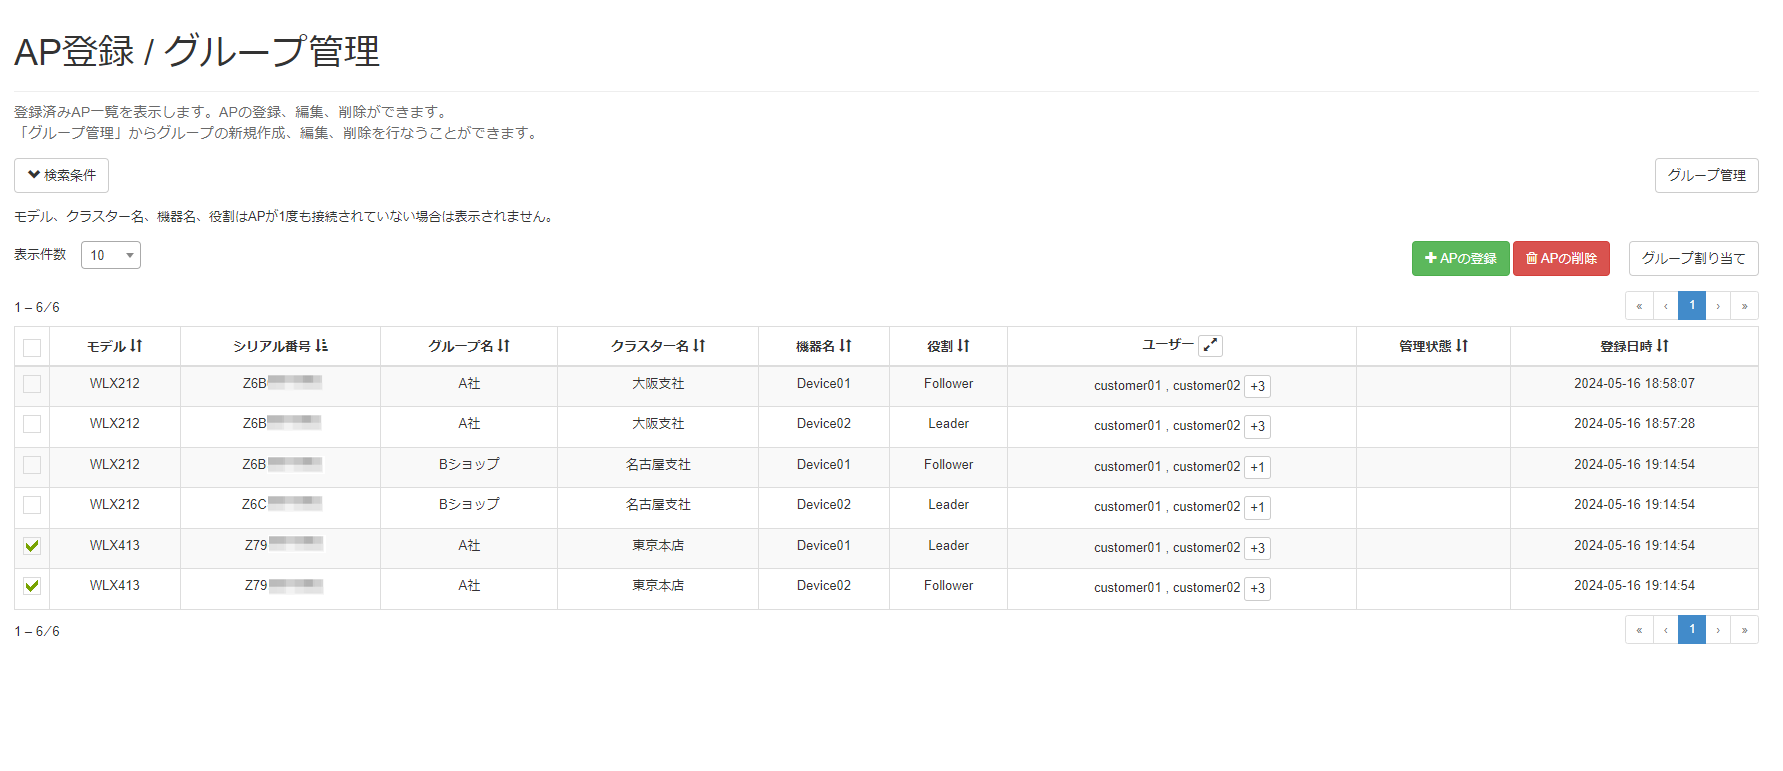The width and height of the screenshot is (1783, 771).
Task: Sort by グループ名 column sort icon
Action: tap(504, 346)
